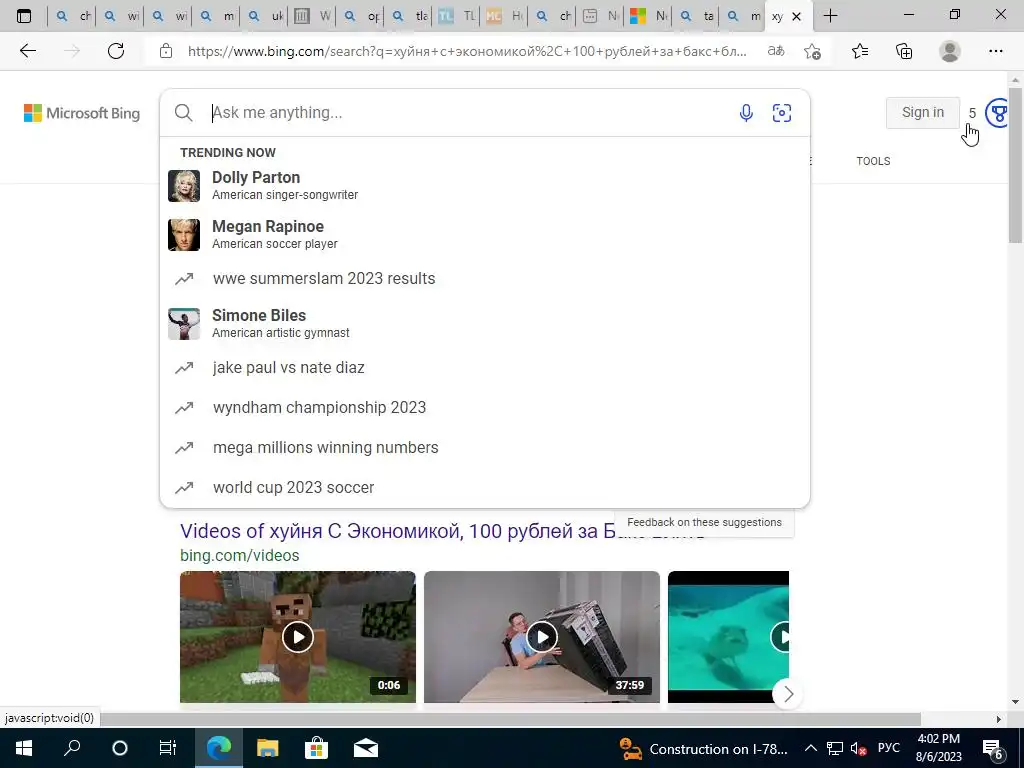
Task: Play the Minecraft 0:06 video thumbnail
Action: [x=298, y=637]
